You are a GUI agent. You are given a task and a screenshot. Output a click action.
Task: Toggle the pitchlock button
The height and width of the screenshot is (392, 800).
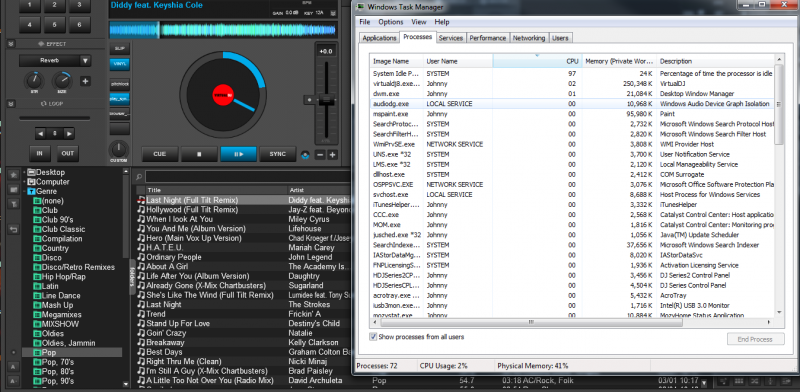point(119,83)
